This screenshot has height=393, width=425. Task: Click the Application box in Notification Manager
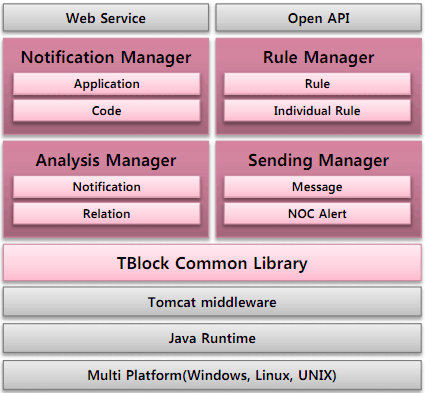(x=107, y=84)
